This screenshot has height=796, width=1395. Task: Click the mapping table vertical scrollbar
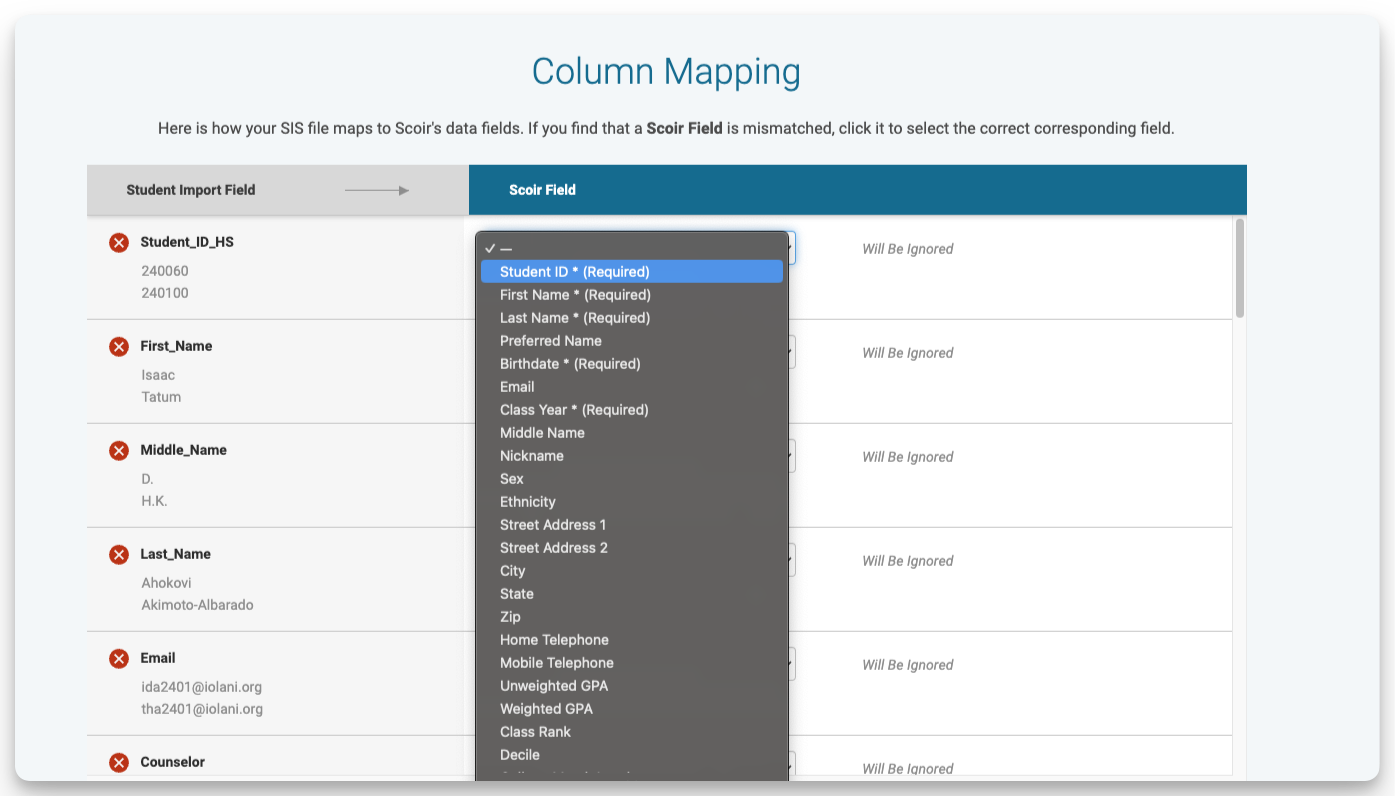point(1240,268)
